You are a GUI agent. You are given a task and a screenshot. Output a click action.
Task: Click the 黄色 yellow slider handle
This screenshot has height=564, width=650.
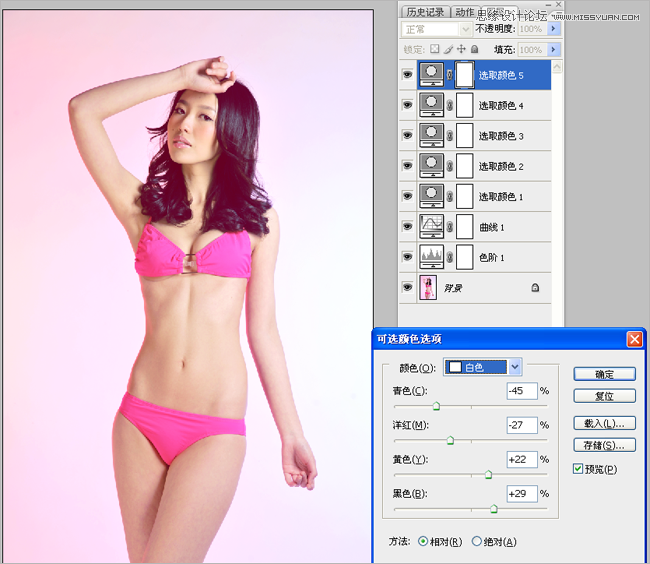[488, 474]
